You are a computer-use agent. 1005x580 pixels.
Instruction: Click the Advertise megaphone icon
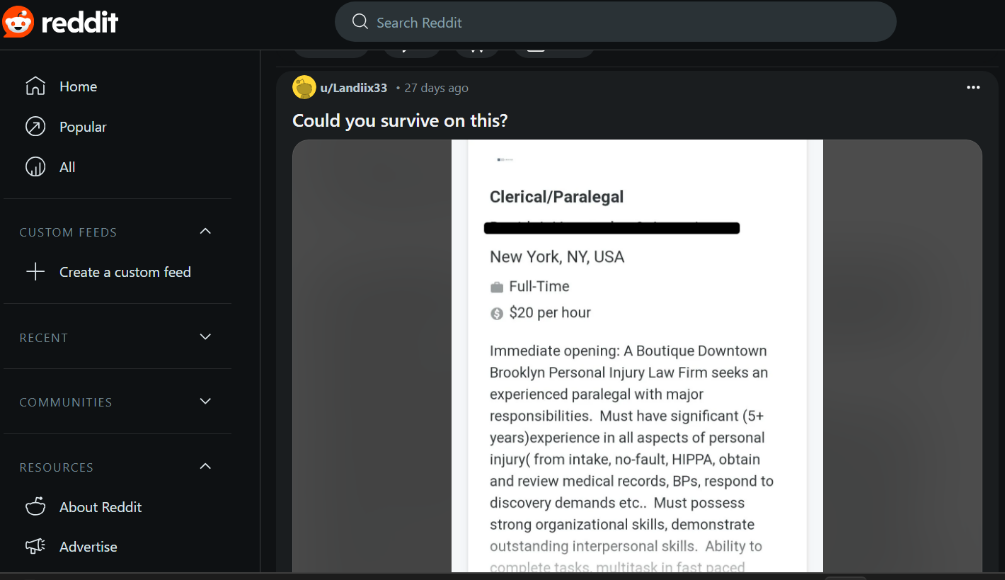click(x=35, y=546)
